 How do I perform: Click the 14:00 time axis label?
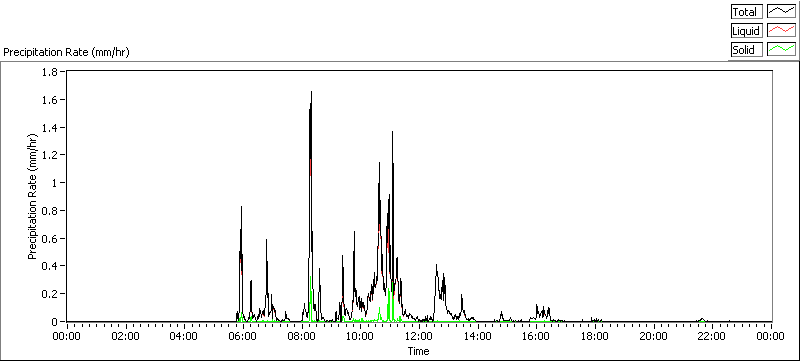point(478,336)
